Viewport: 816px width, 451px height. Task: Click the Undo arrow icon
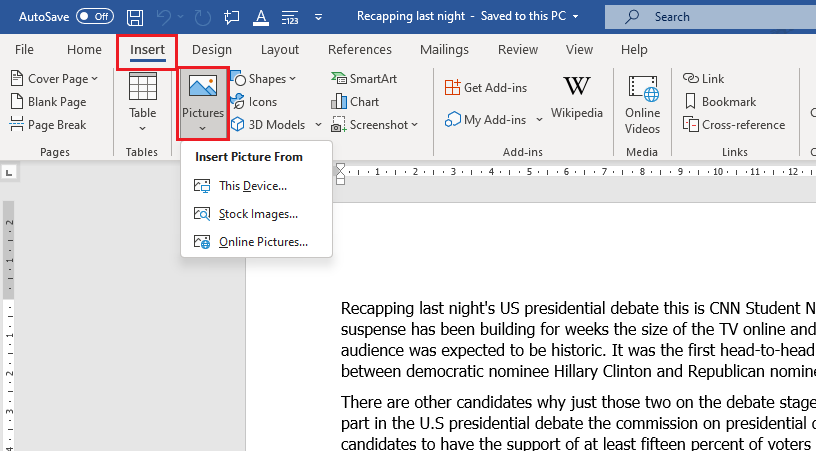click(x=163, y=17)
